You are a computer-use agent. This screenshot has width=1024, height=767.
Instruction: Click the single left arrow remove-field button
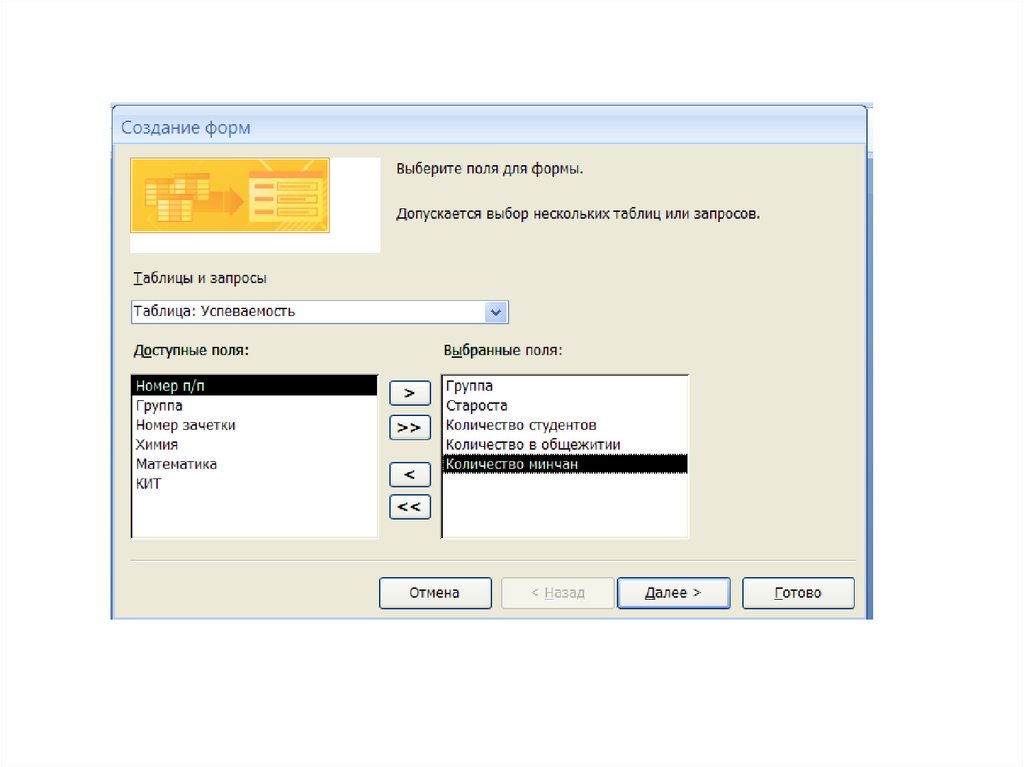point(409,474)
